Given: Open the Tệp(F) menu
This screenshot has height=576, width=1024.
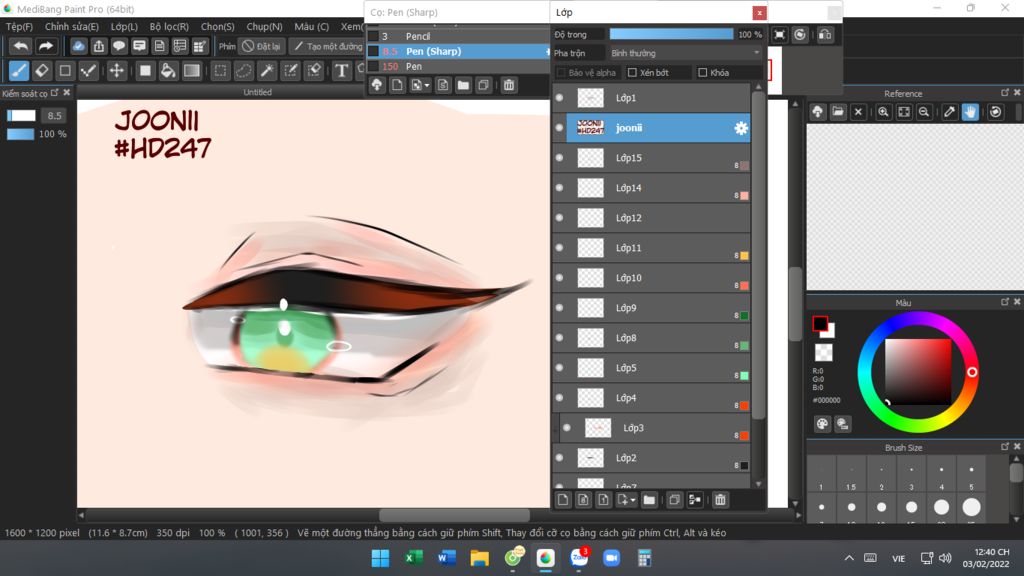Looking at the screenshot, I should (x=19, y=27).
